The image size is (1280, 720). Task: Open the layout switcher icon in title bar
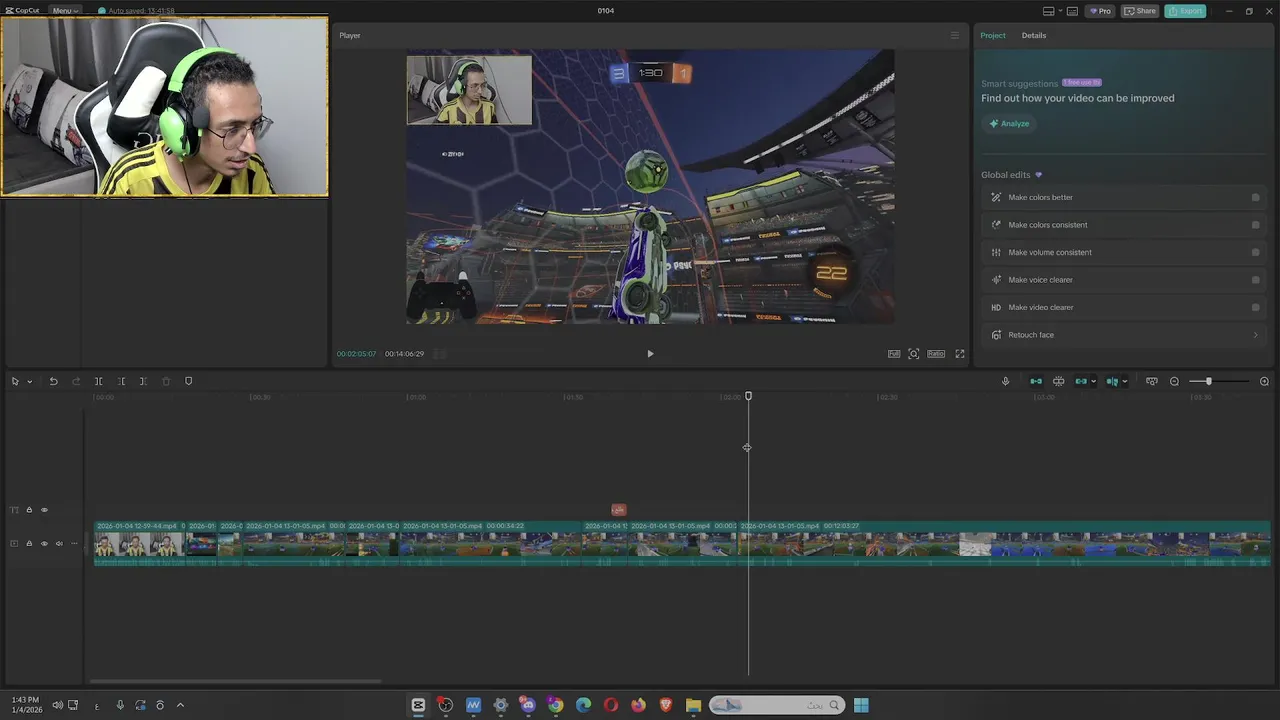[1049, 11]
